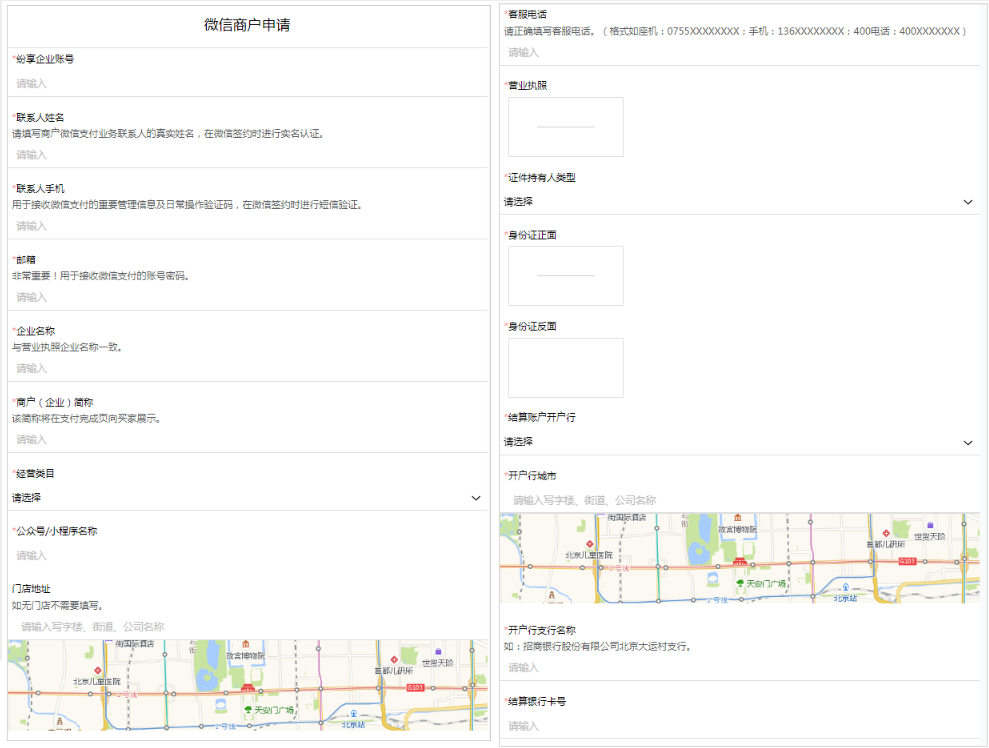The image size is (989, 748).
Task: Click the 故宫博物院 museum icon in 门店地址 map
Action: click(x=245, y=645)
